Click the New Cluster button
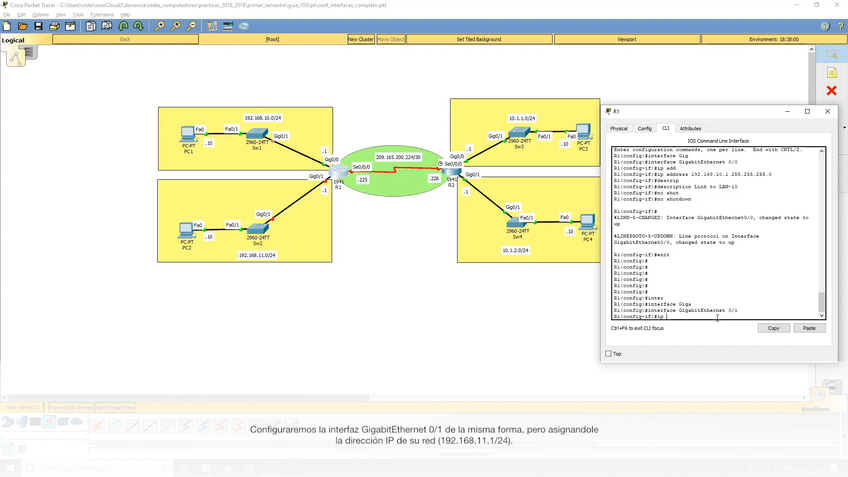The width and height of the screenshot is (848, 477). (361, 39)
